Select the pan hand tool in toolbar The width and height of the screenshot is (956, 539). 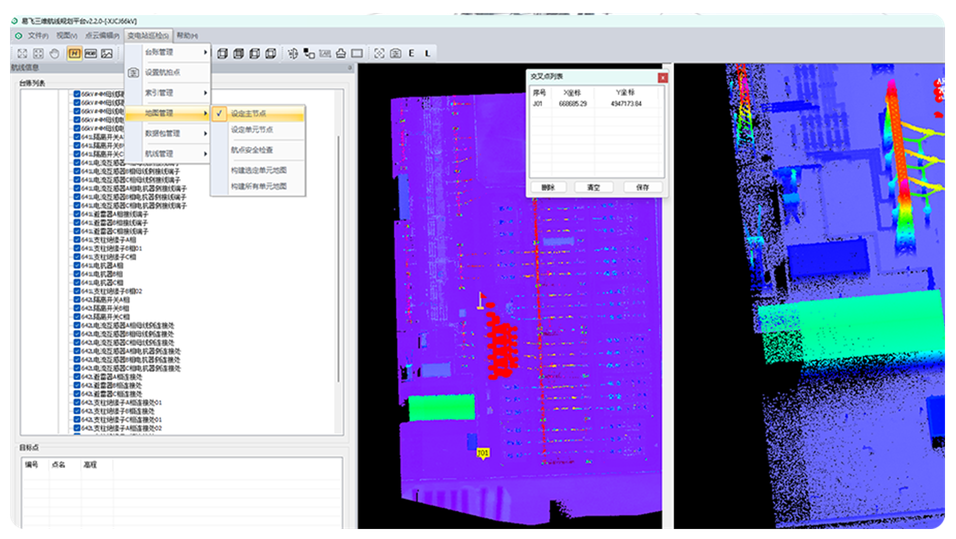[x=56, y=53]
